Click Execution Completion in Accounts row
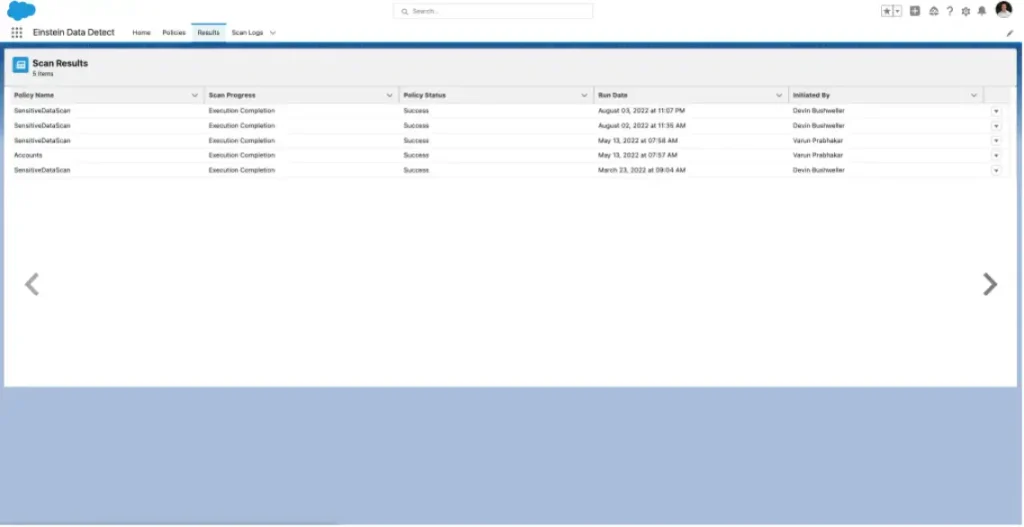Image resolution: width=1024 pixels, height=527 pixels. (242, 155)
